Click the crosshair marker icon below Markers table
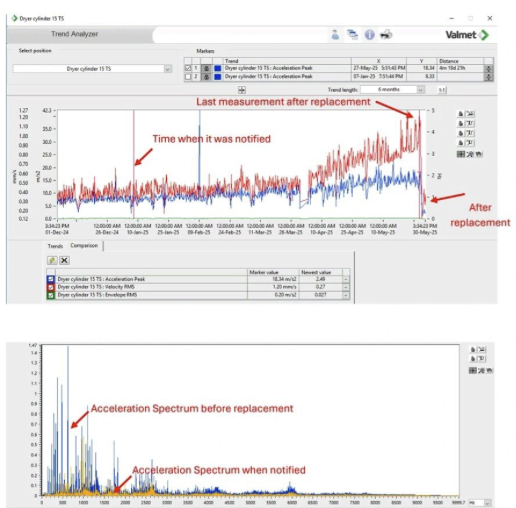The image size is (516, 508). (242, 90)
